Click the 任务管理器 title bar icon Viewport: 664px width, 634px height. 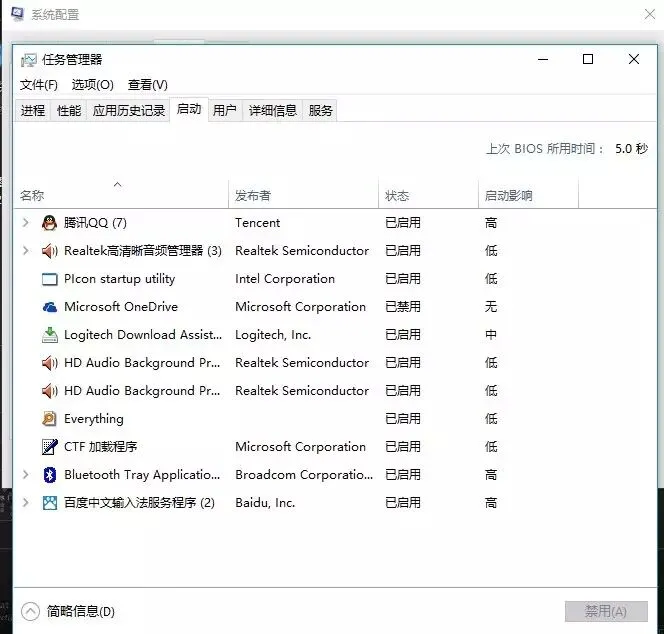tap(29, 60)
